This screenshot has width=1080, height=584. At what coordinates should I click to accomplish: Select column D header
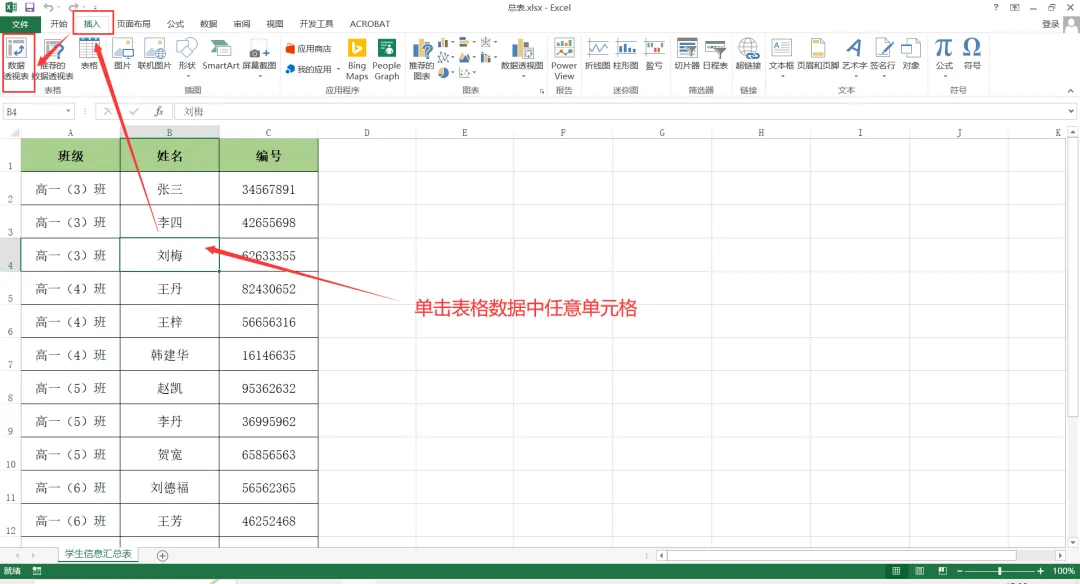[x=366, y=132]
